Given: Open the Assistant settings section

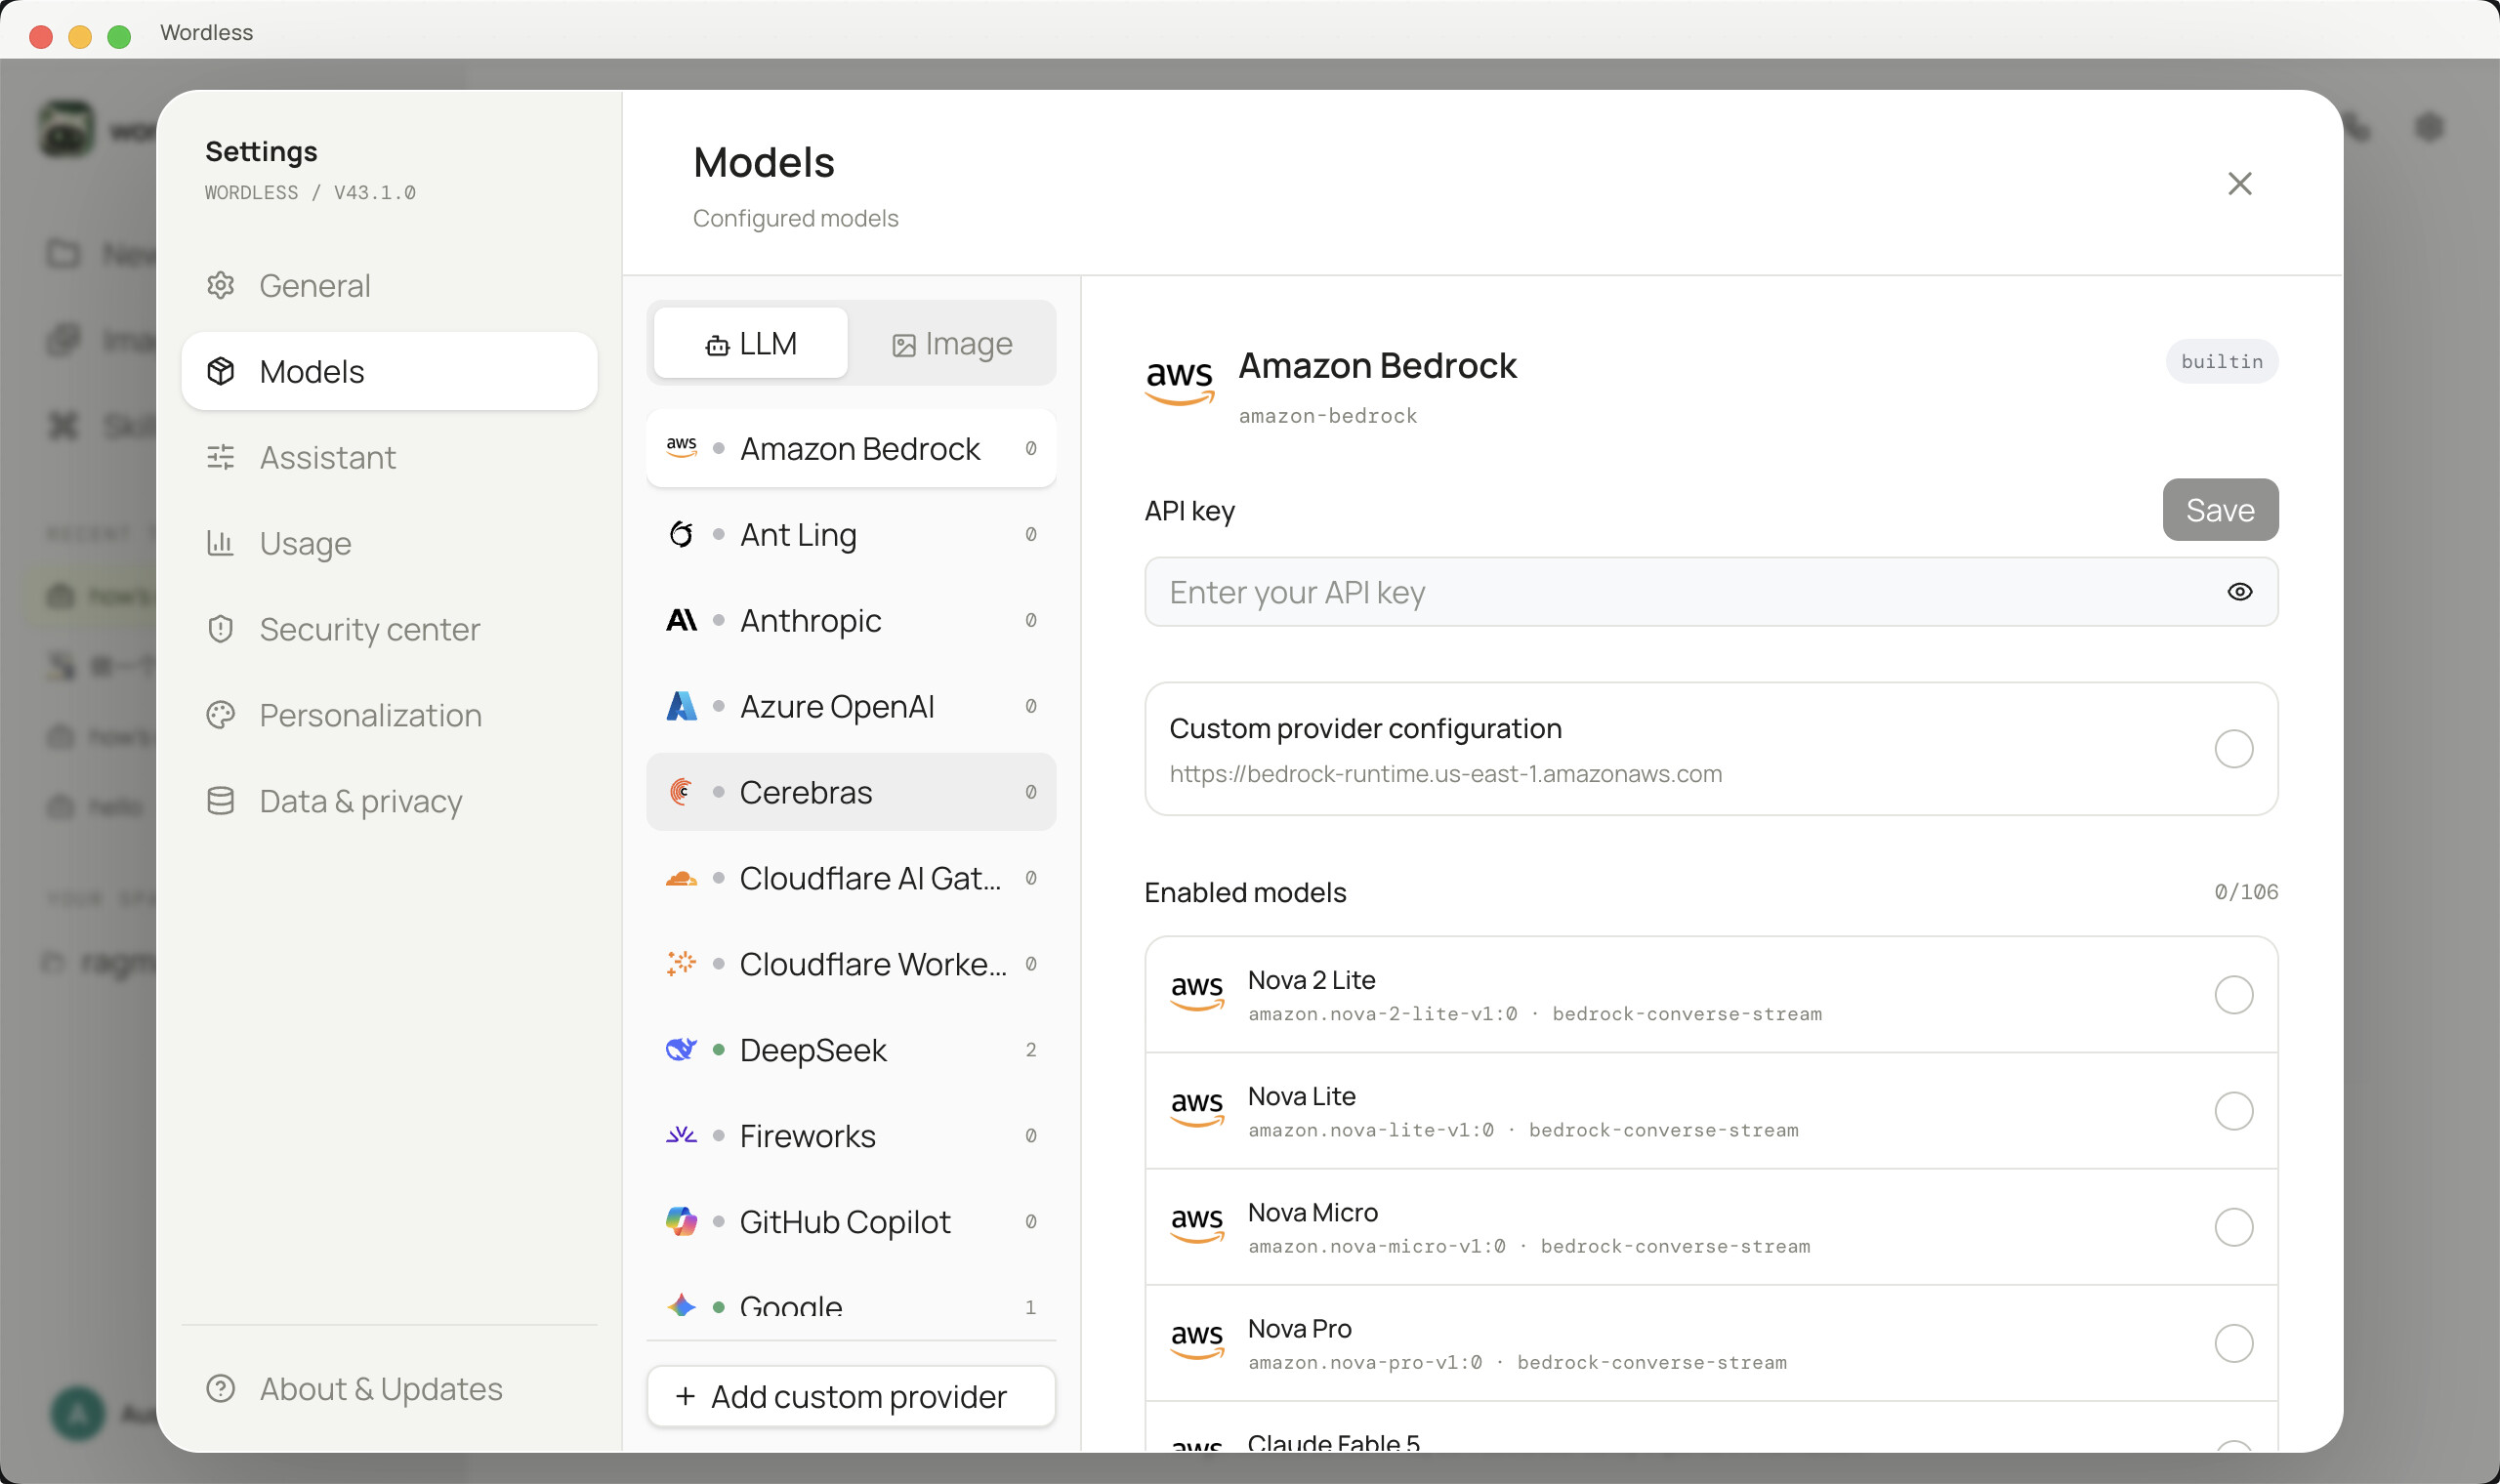Looking at the screenshot, I should click(x=389, y=458).
